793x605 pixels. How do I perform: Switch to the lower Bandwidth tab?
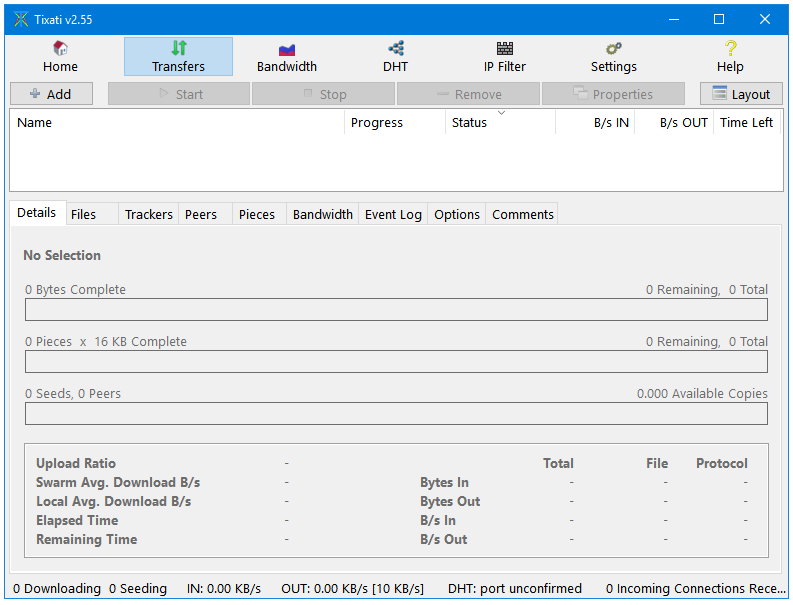point(323,214)
